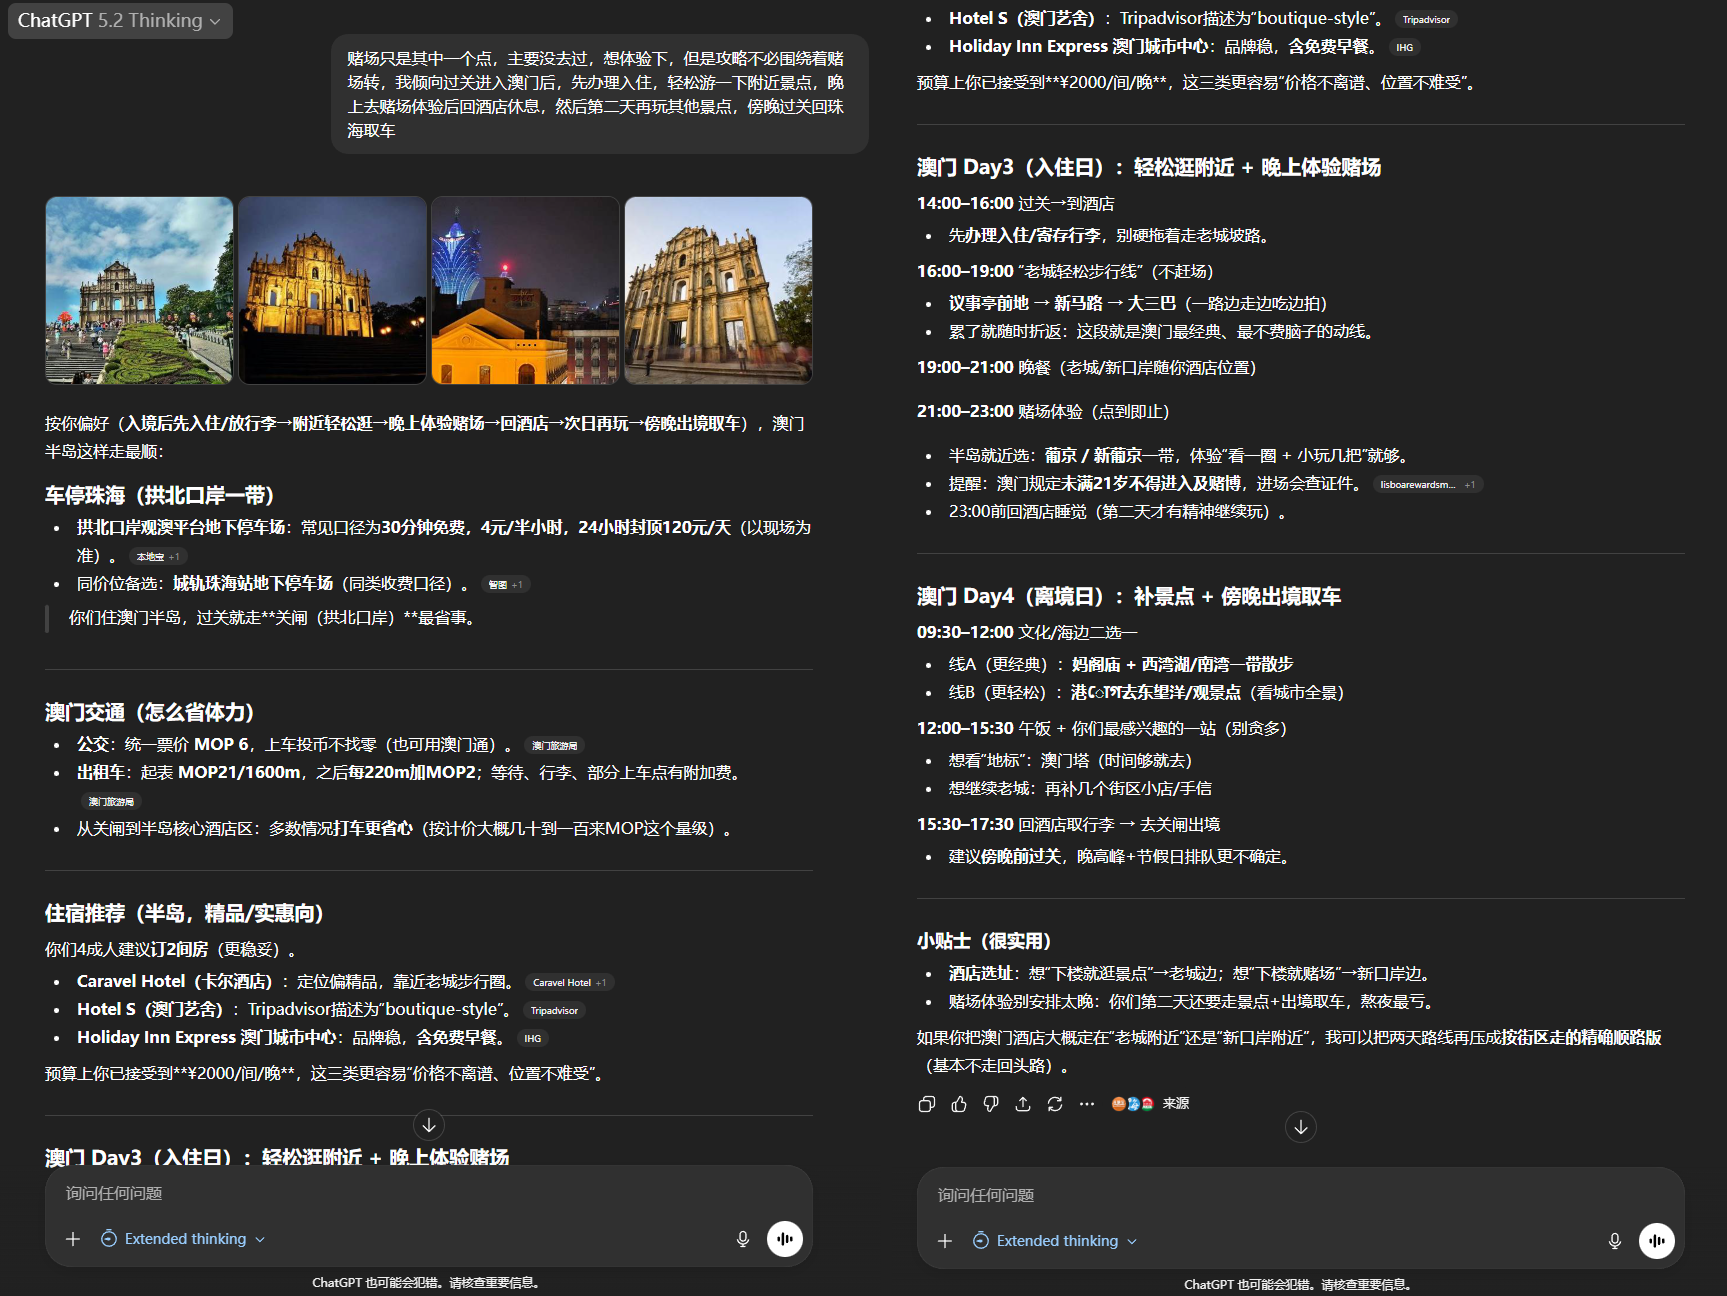Click the scroll-down arrow in the right pane
The image size is (1727, 1296).
point(1300,1127)
